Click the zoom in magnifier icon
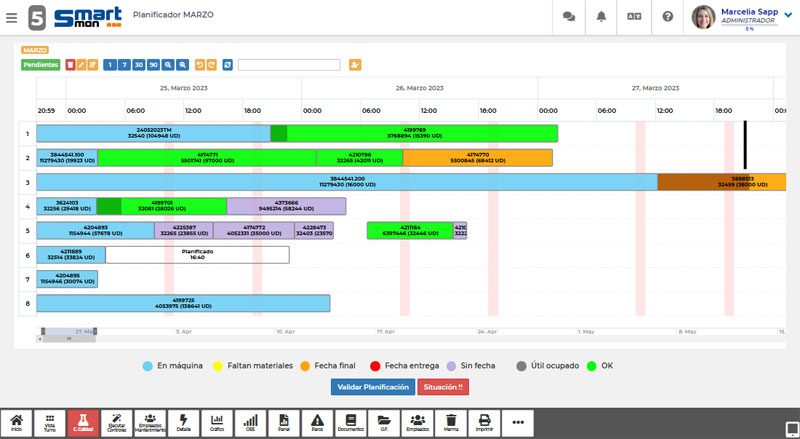The image size is (800, 439). tap(169, 65)
